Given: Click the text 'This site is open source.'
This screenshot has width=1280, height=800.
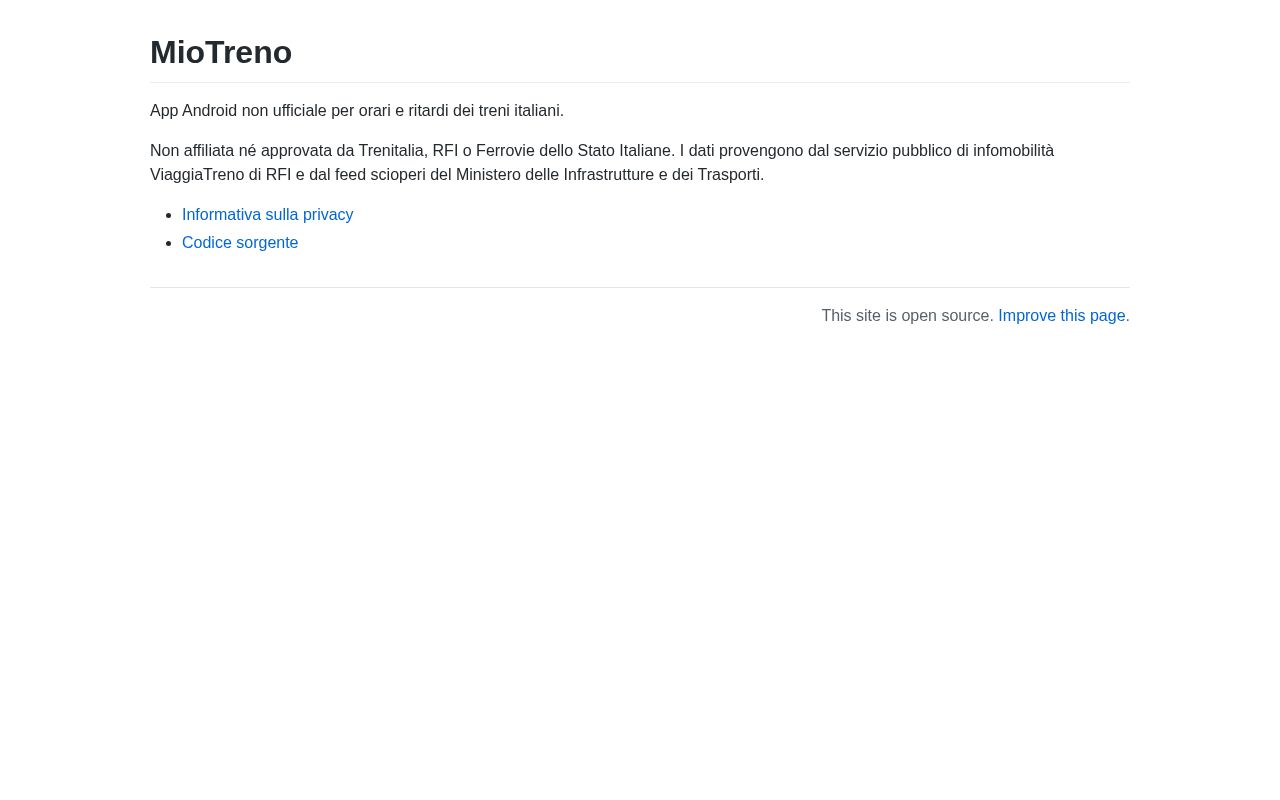Looking at the screenshot, I should 907,316.
